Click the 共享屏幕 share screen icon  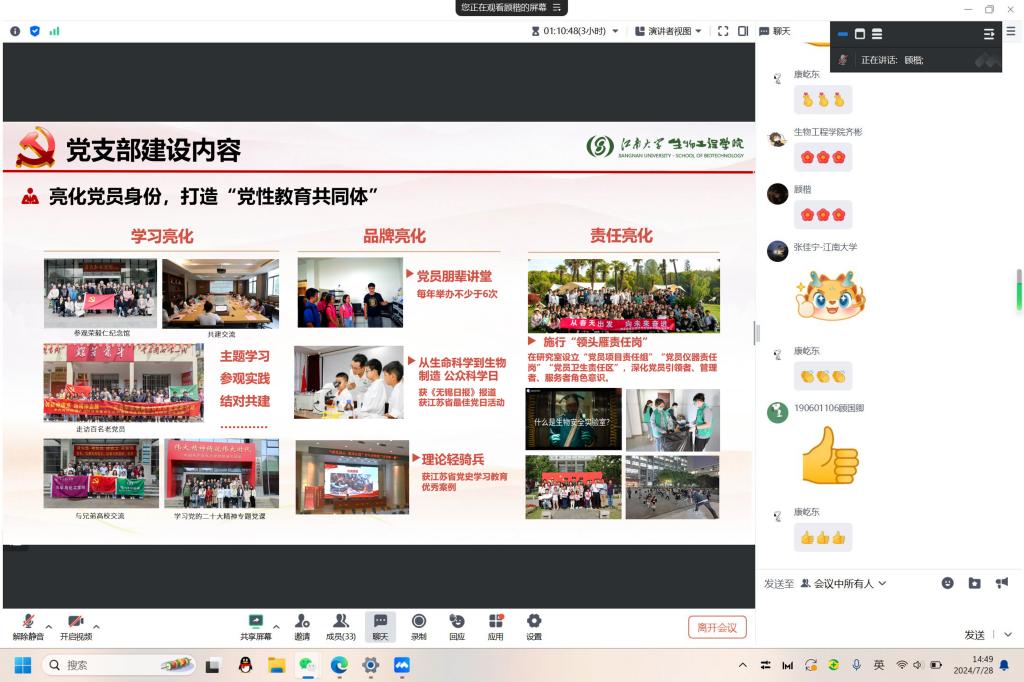click(256, 623)
